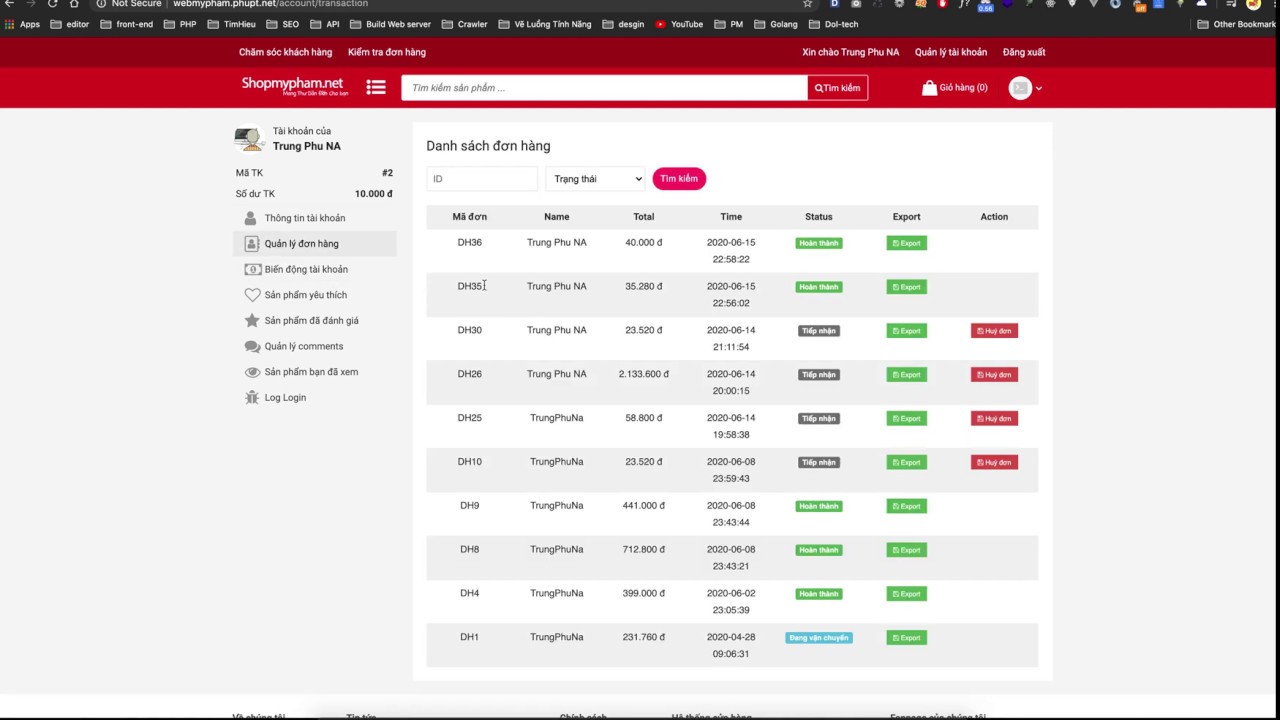Image resolution: width=1280 pixels, height=720 pixels.
Task: Export order DH35
Action: (x=906, y=287)
